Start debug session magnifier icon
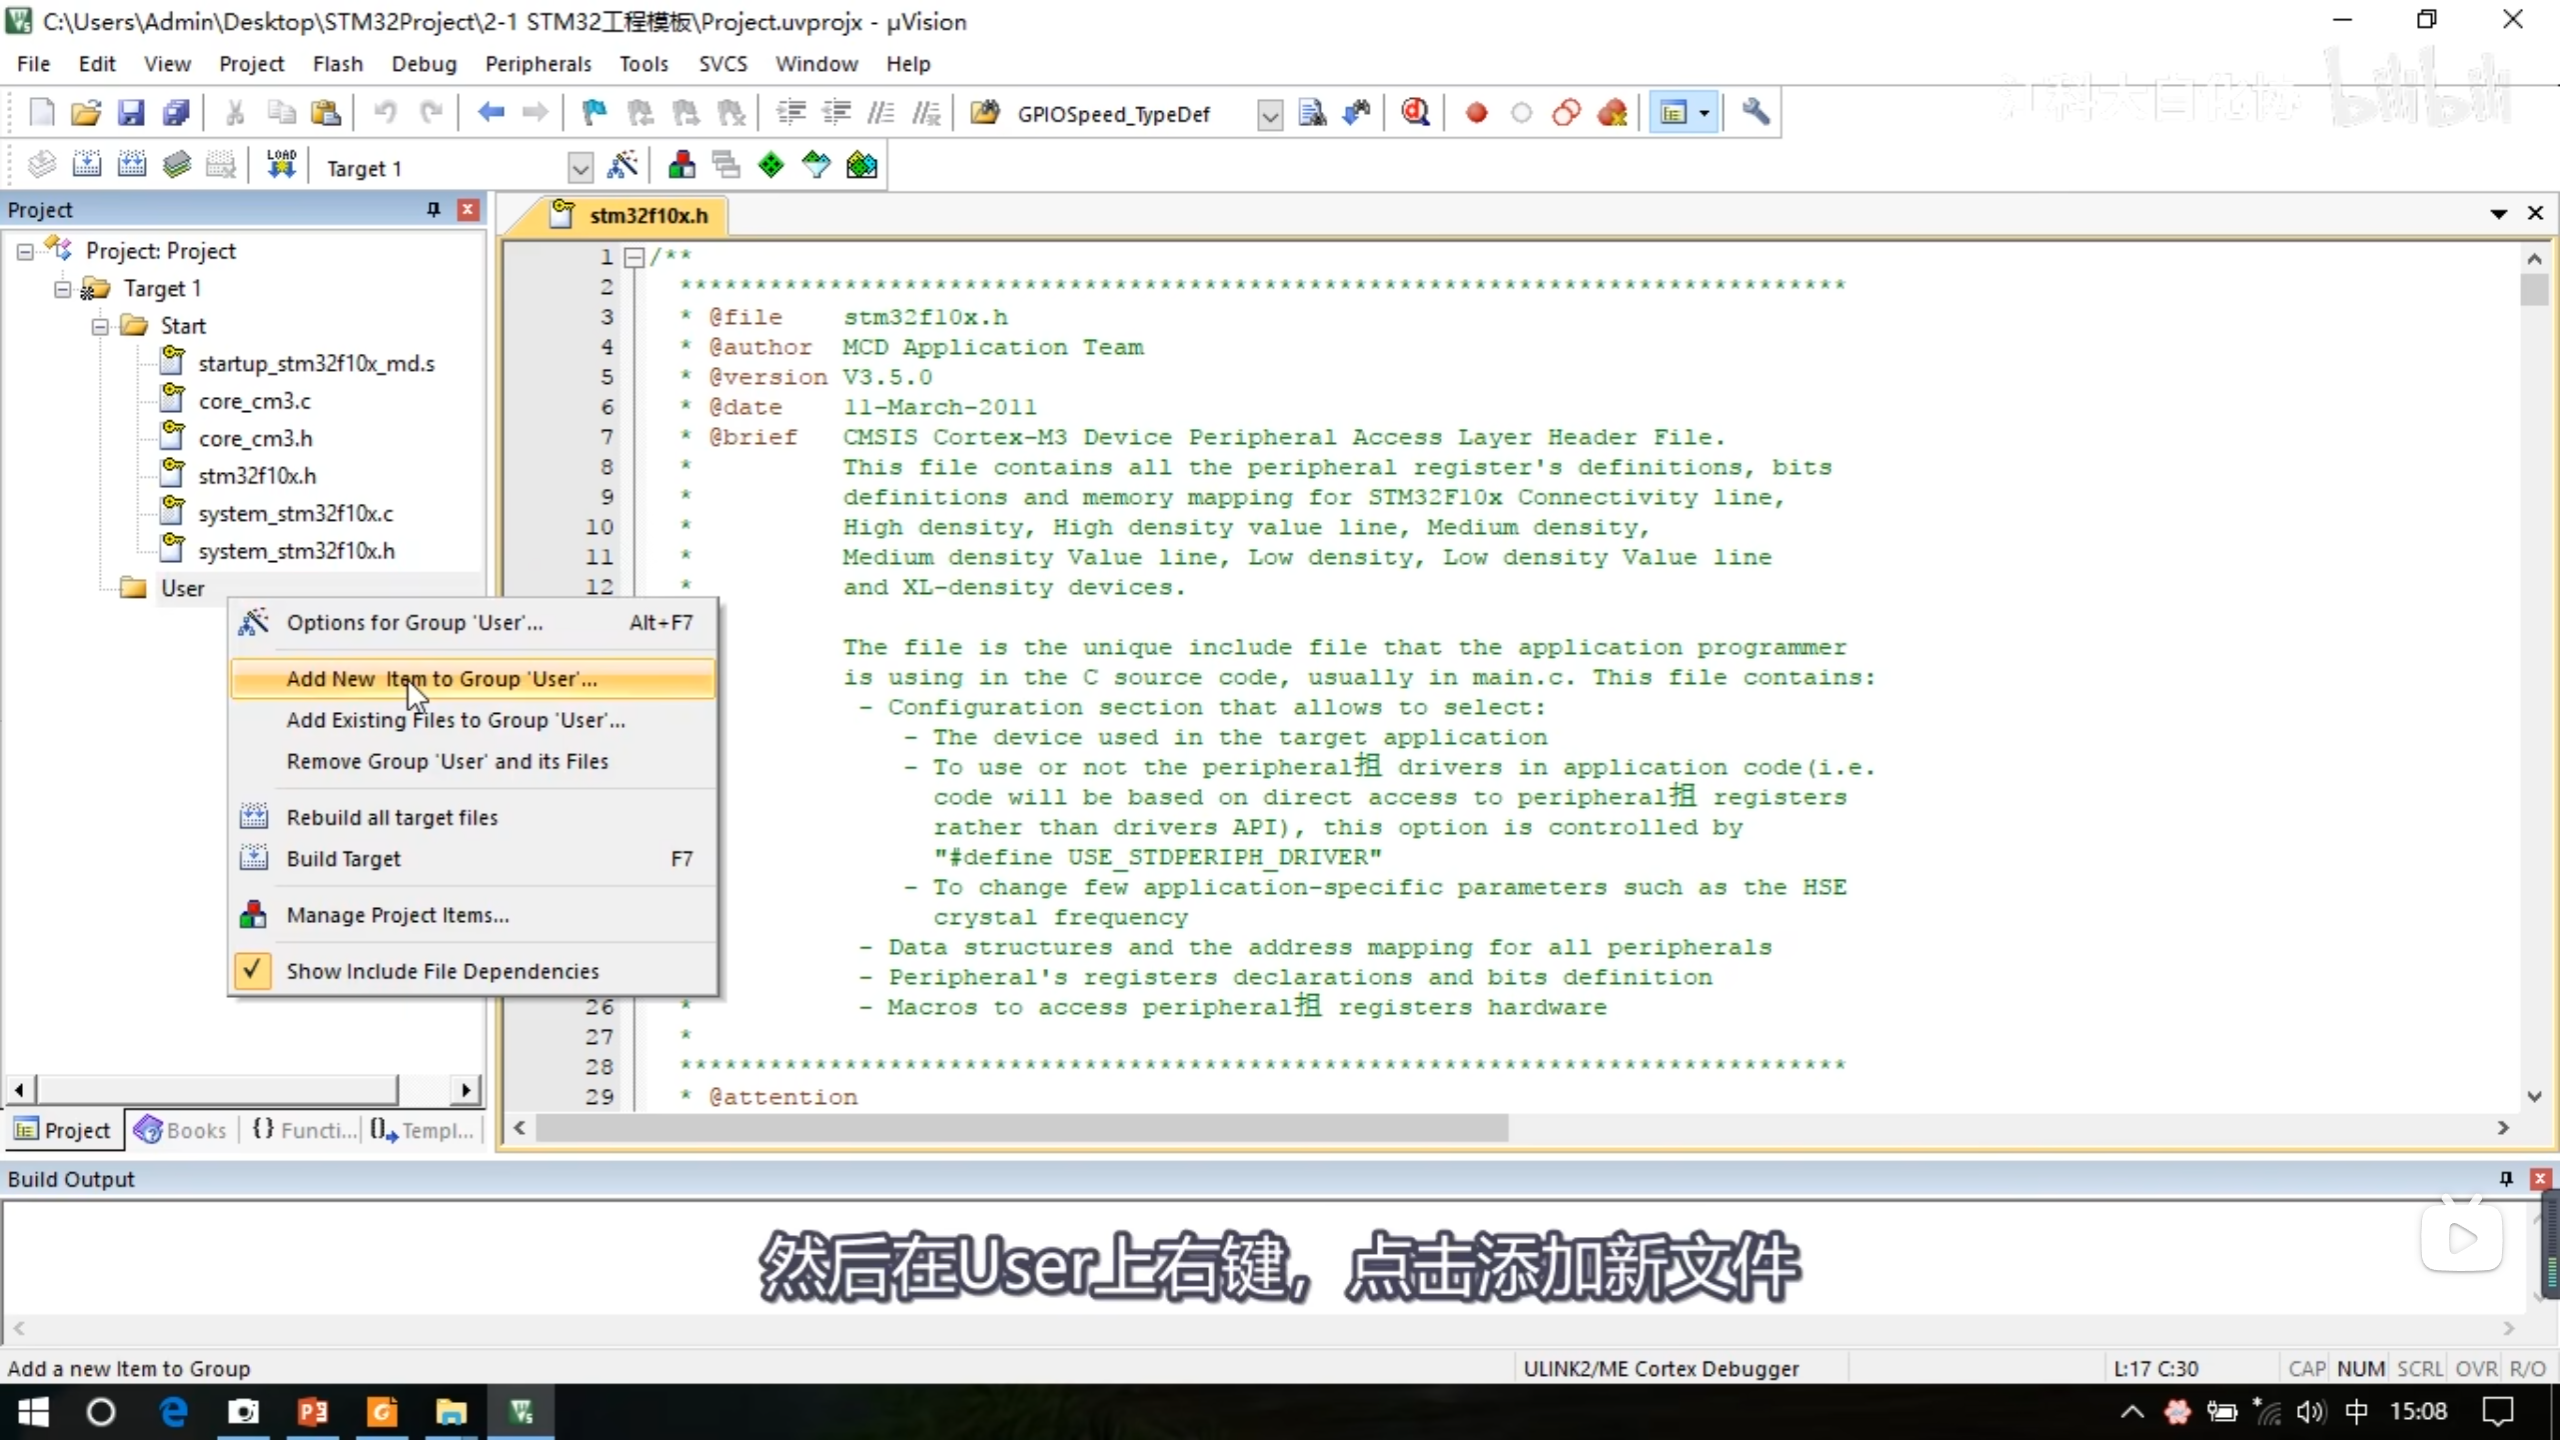This screenshot has height=1440, width=2560. [1415, 113]
